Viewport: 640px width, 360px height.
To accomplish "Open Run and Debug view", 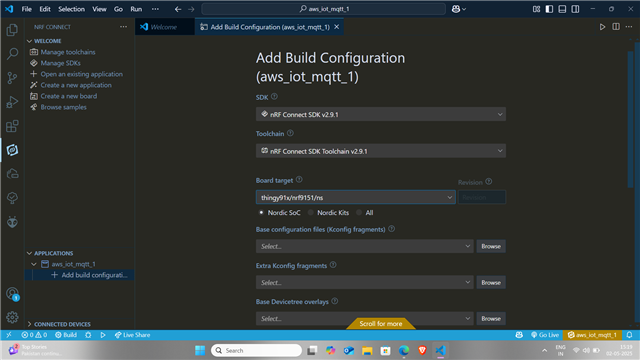I will 12,102.
